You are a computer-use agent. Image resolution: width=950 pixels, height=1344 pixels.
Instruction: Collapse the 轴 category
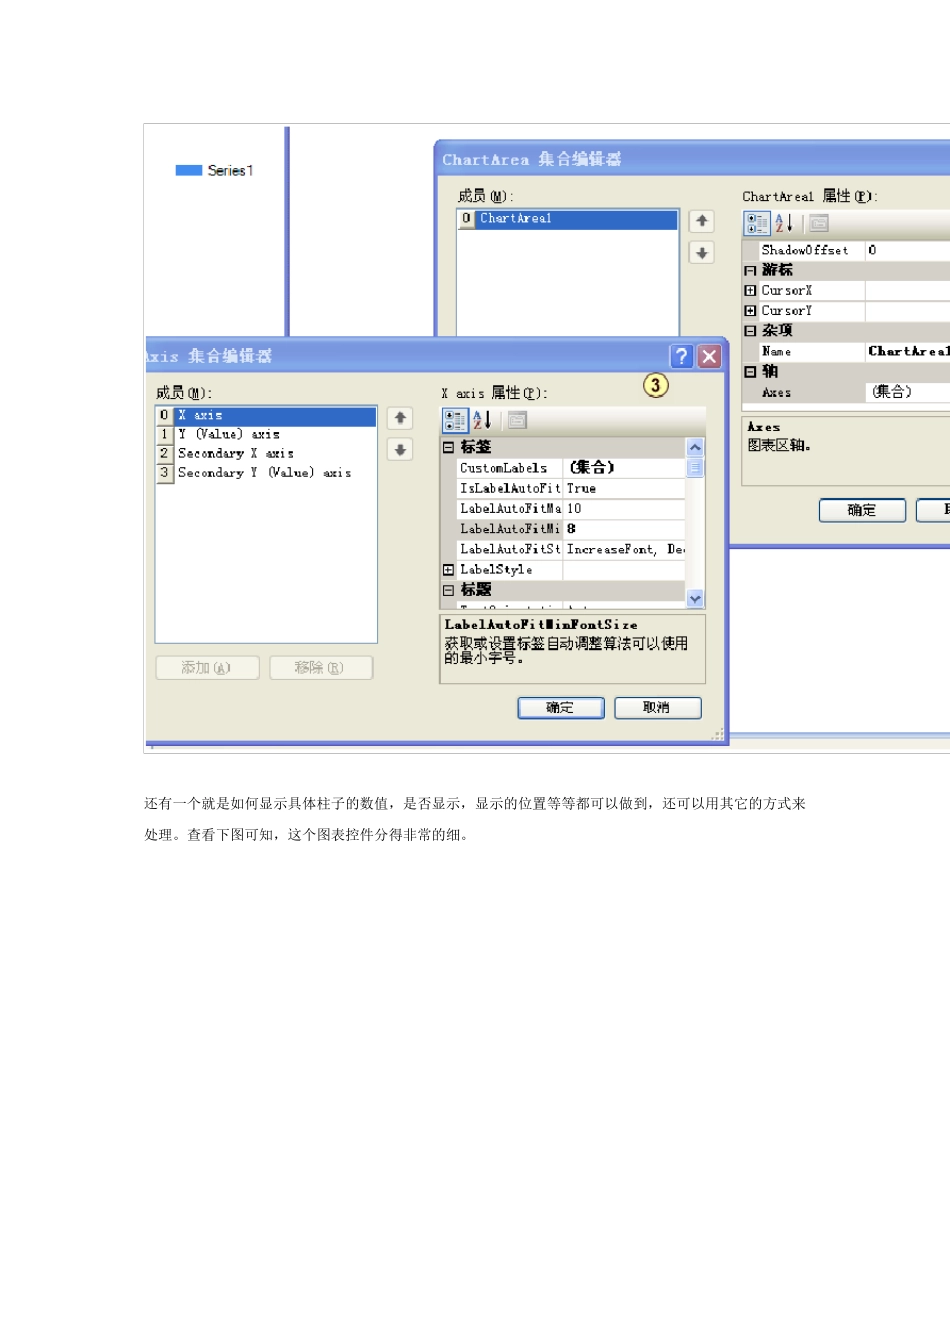[750, 372]
